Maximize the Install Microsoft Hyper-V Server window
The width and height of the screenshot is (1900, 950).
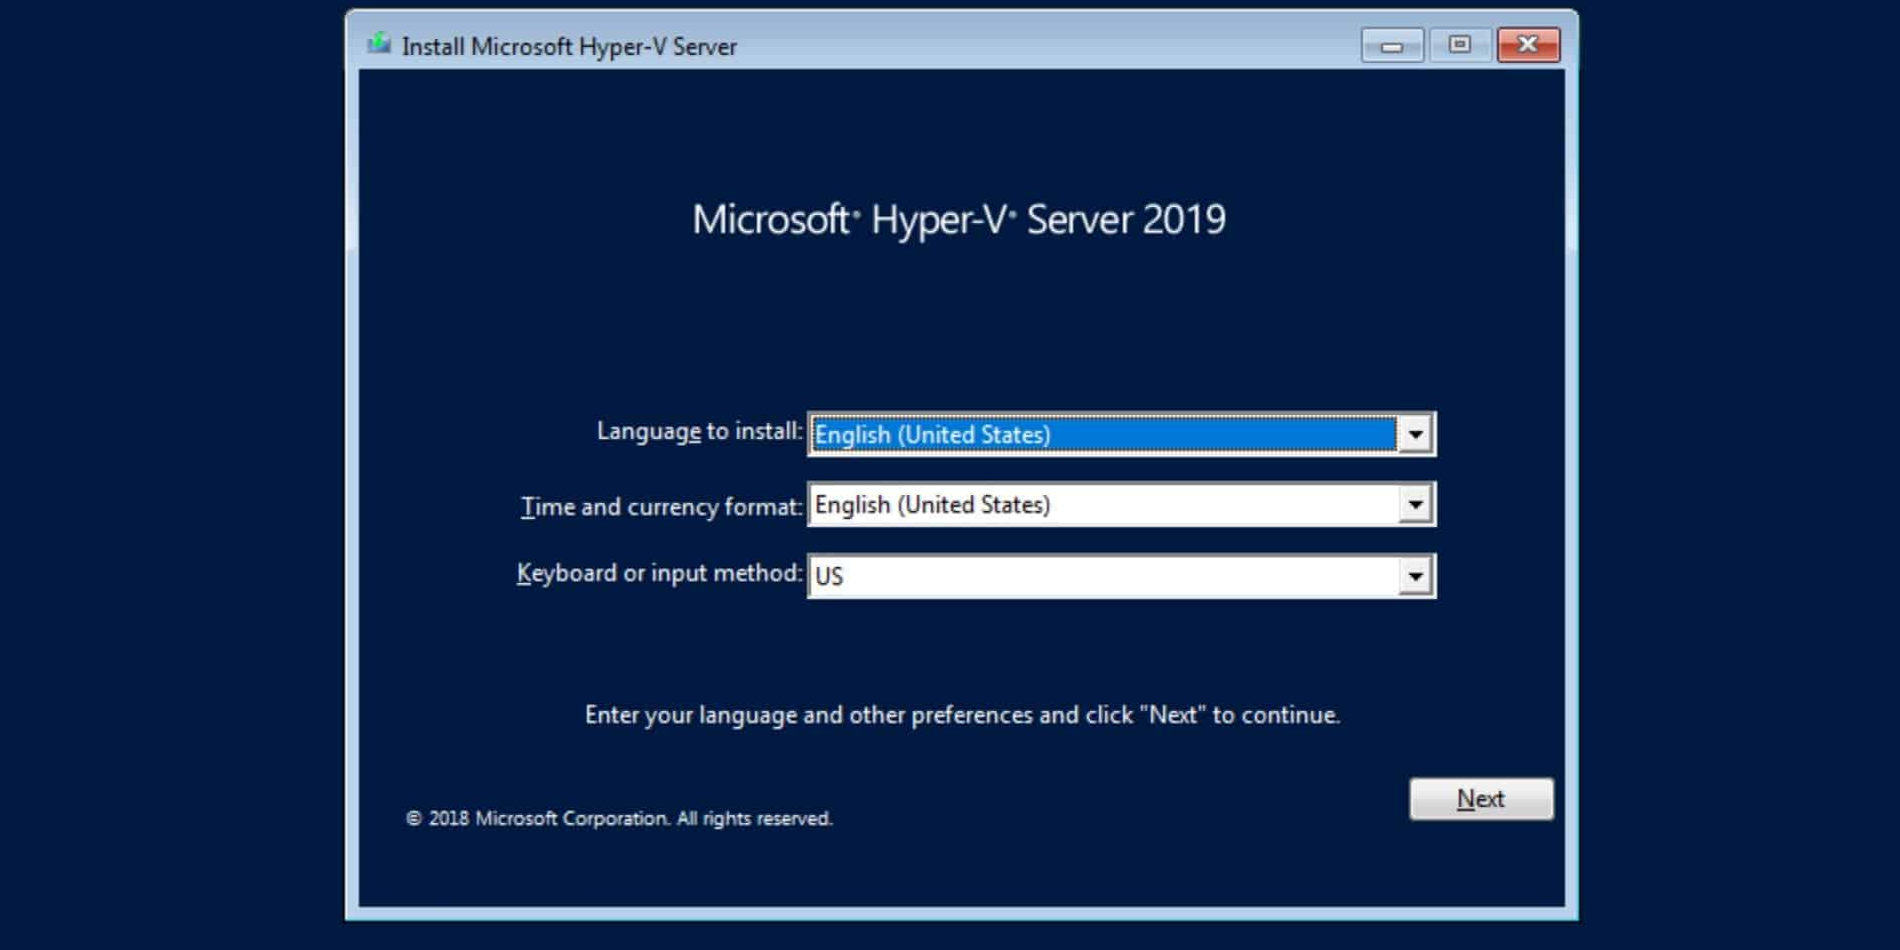[1459, 45]
